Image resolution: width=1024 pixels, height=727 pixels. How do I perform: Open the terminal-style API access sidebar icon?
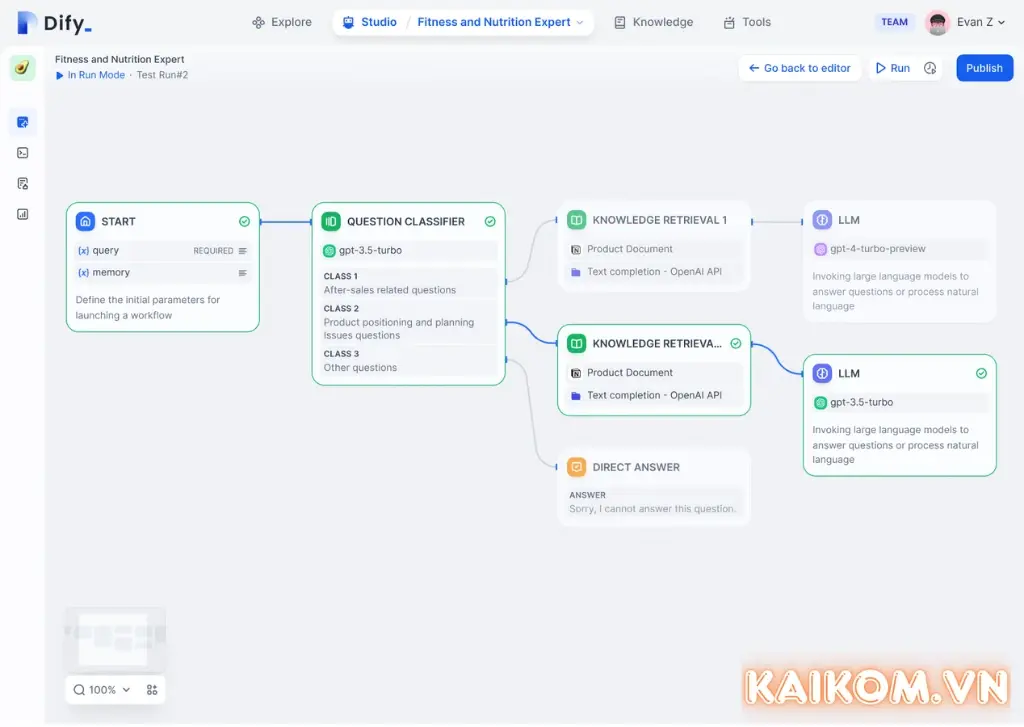coord(23,153)
